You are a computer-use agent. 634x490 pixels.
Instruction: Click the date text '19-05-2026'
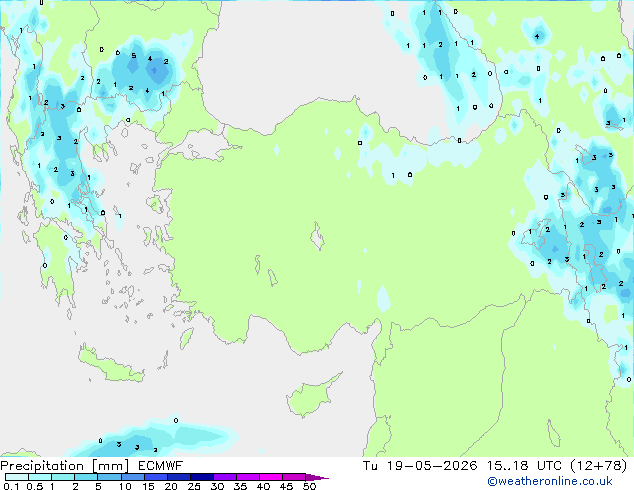431,466
